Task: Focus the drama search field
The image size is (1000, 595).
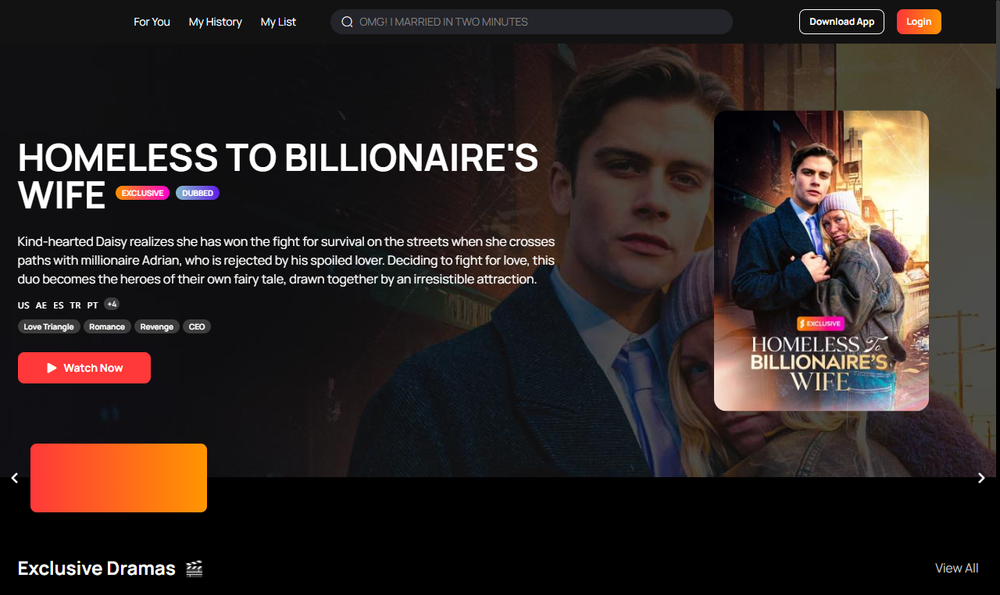Action: [x=531, y=22]
